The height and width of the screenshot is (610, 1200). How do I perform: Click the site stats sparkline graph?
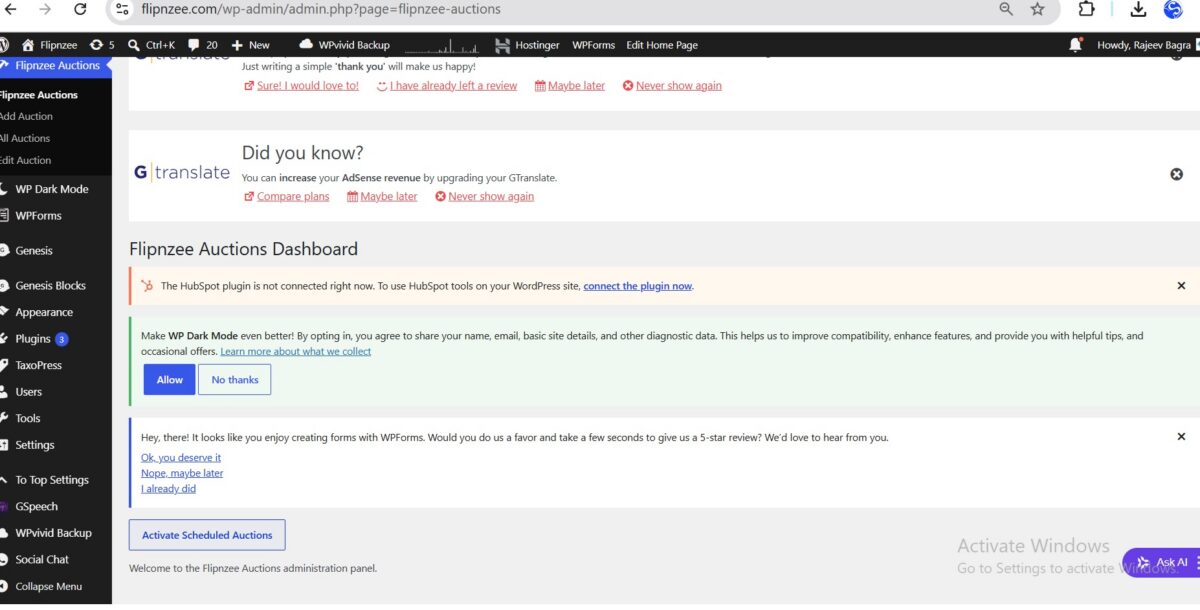(x=441, y=45)
